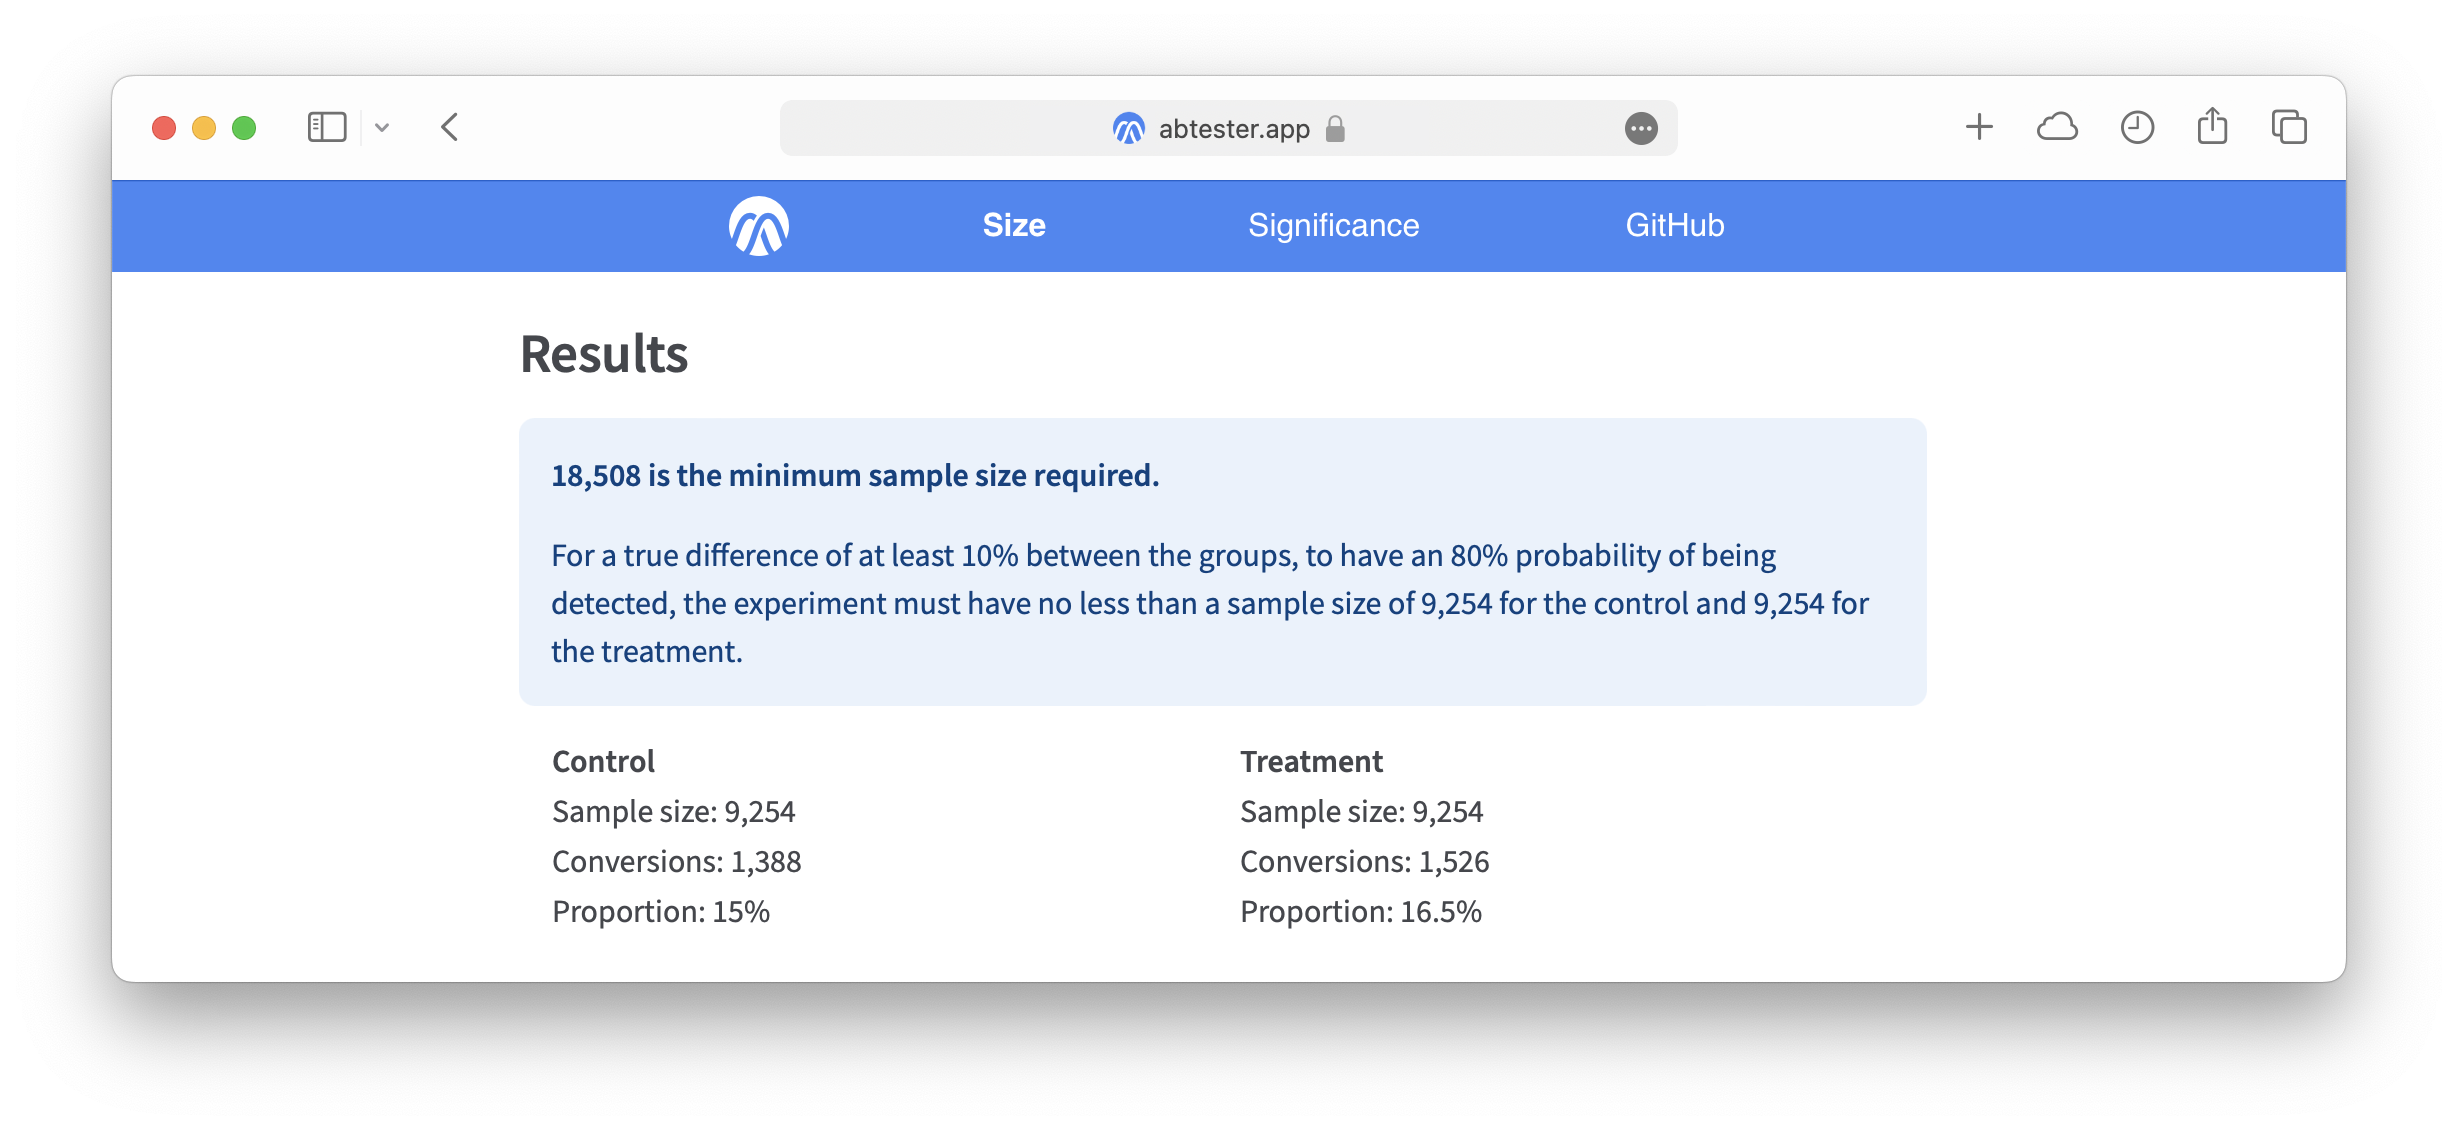Open iCloud tabs cloud icon
2458x1130 pixels.
click(2057, 127)
